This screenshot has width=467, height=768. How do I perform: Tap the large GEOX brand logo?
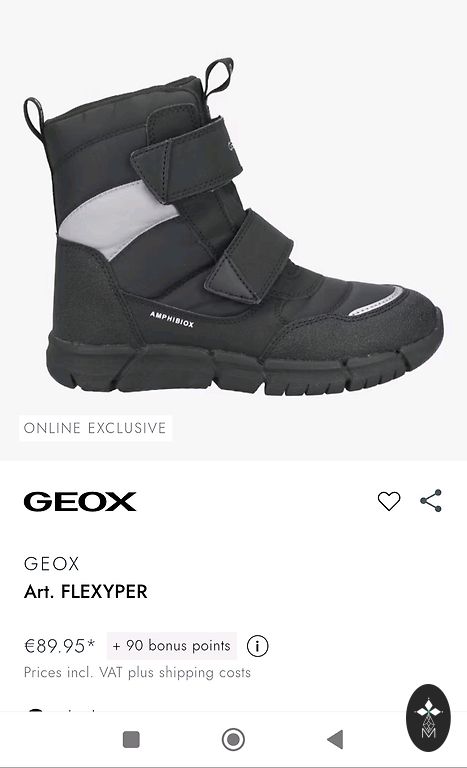click(80, 502)
